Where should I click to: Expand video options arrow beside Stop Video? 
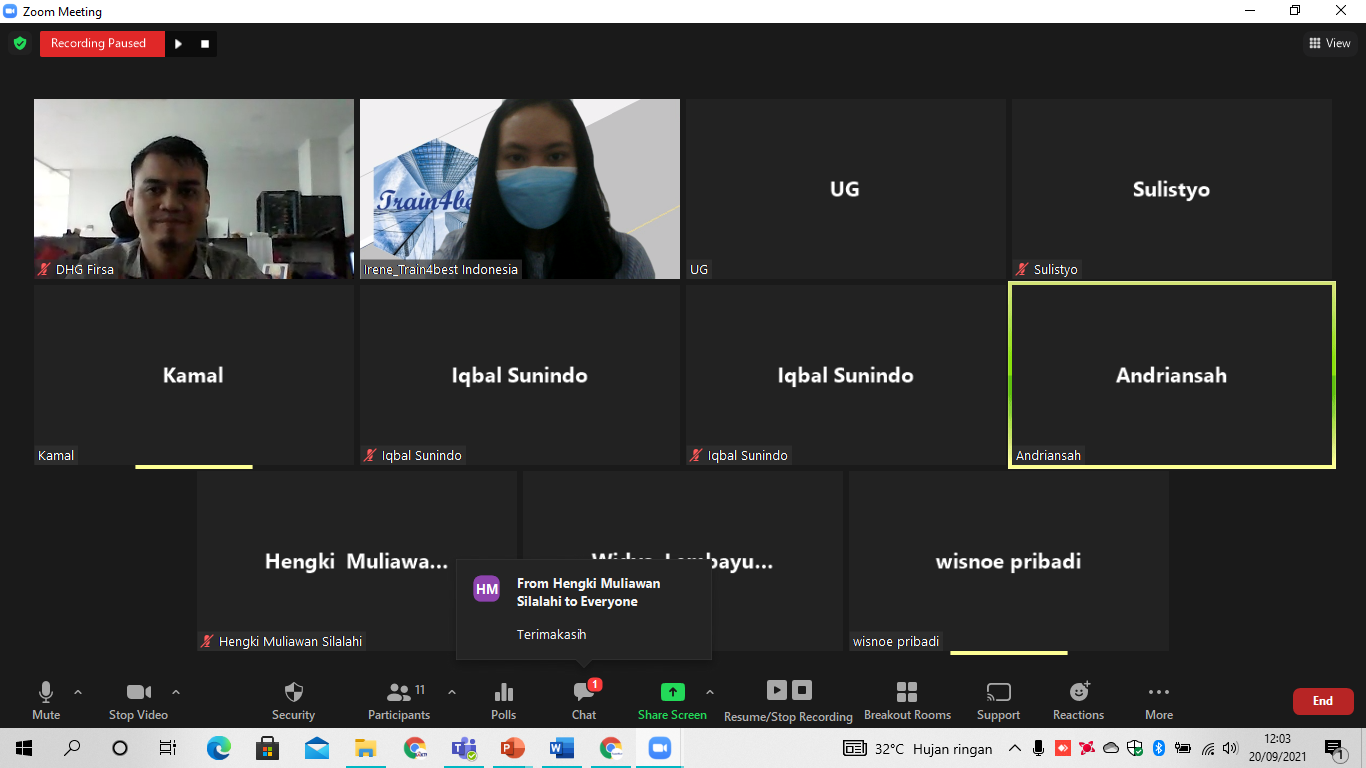176,692
